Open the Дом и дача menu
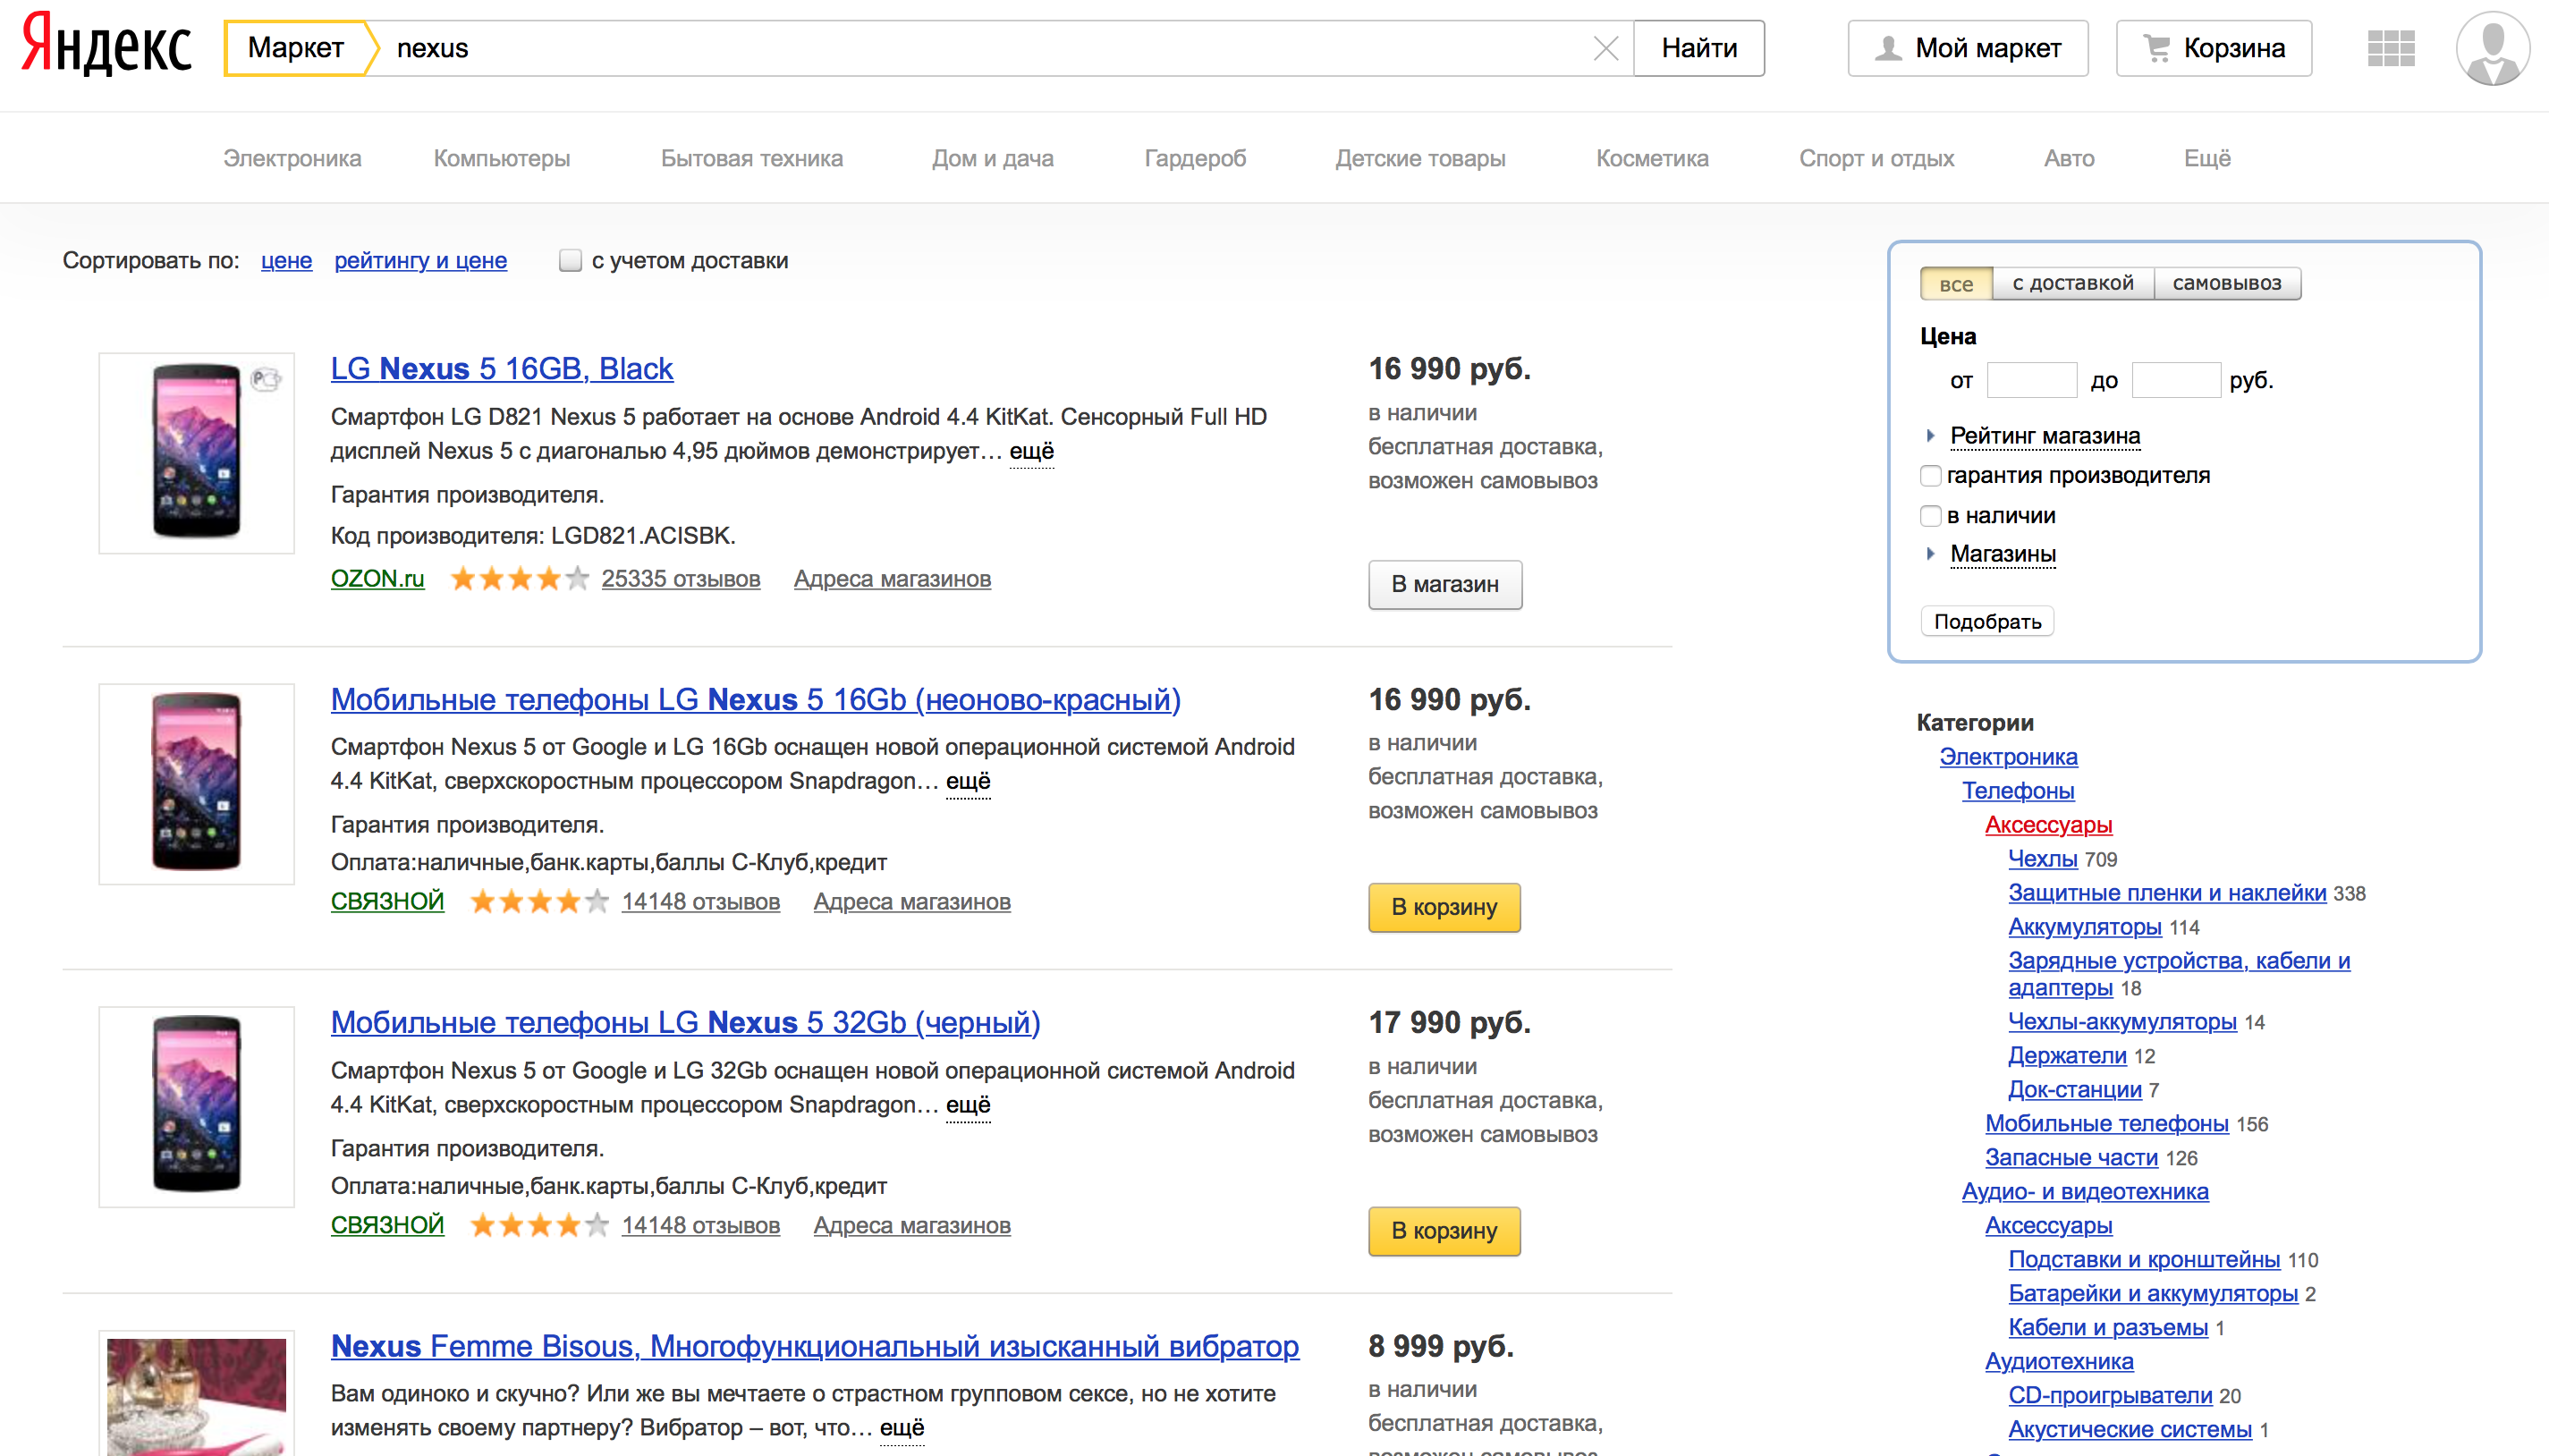The width and height of the screenshot is (2549, 1456). click(993, 158)
